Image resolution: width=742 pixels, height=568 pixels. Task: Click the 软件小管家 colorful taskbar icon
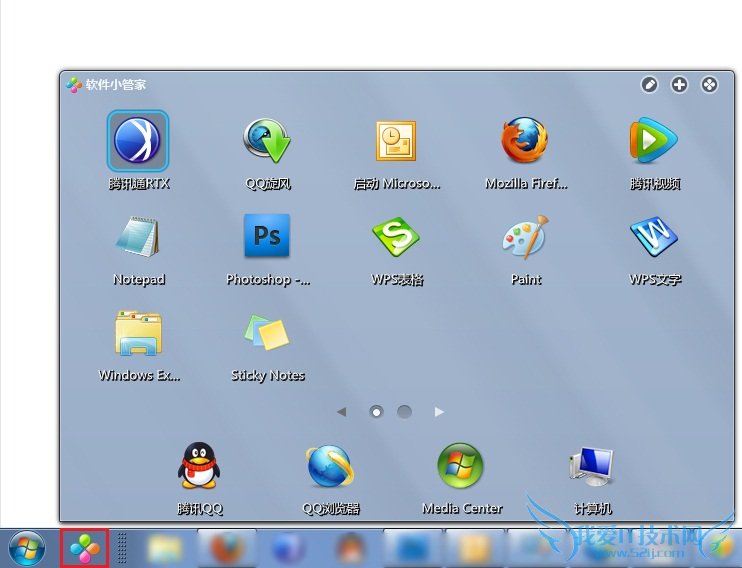[85, 549]
